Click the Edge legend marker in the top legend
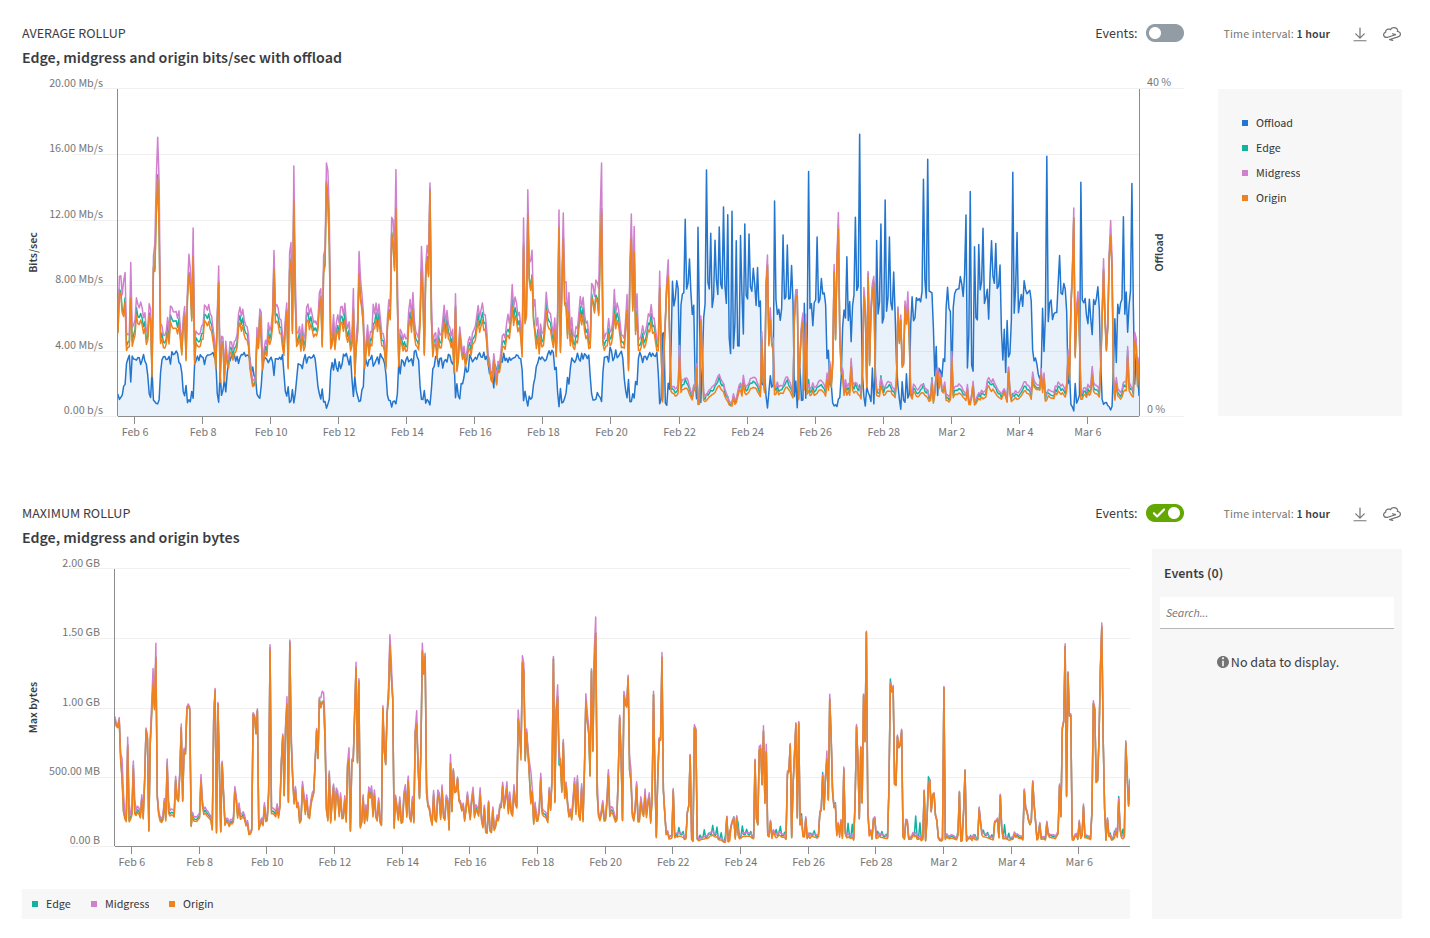The image size is (1430, 938). click(x=1244, y=147)
